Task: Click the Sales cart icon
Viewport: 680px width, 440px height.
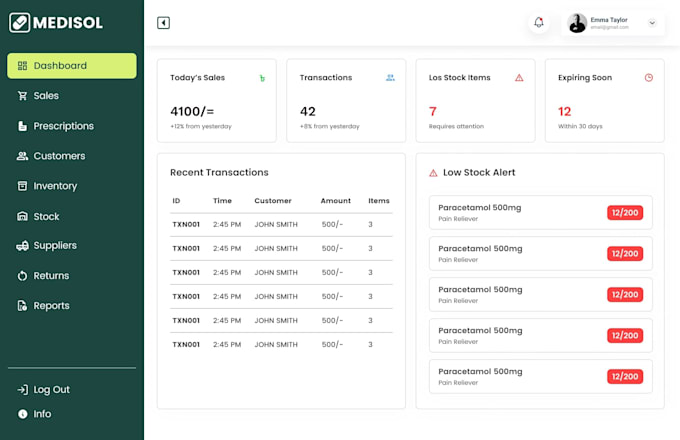Action: click(22, 96)
